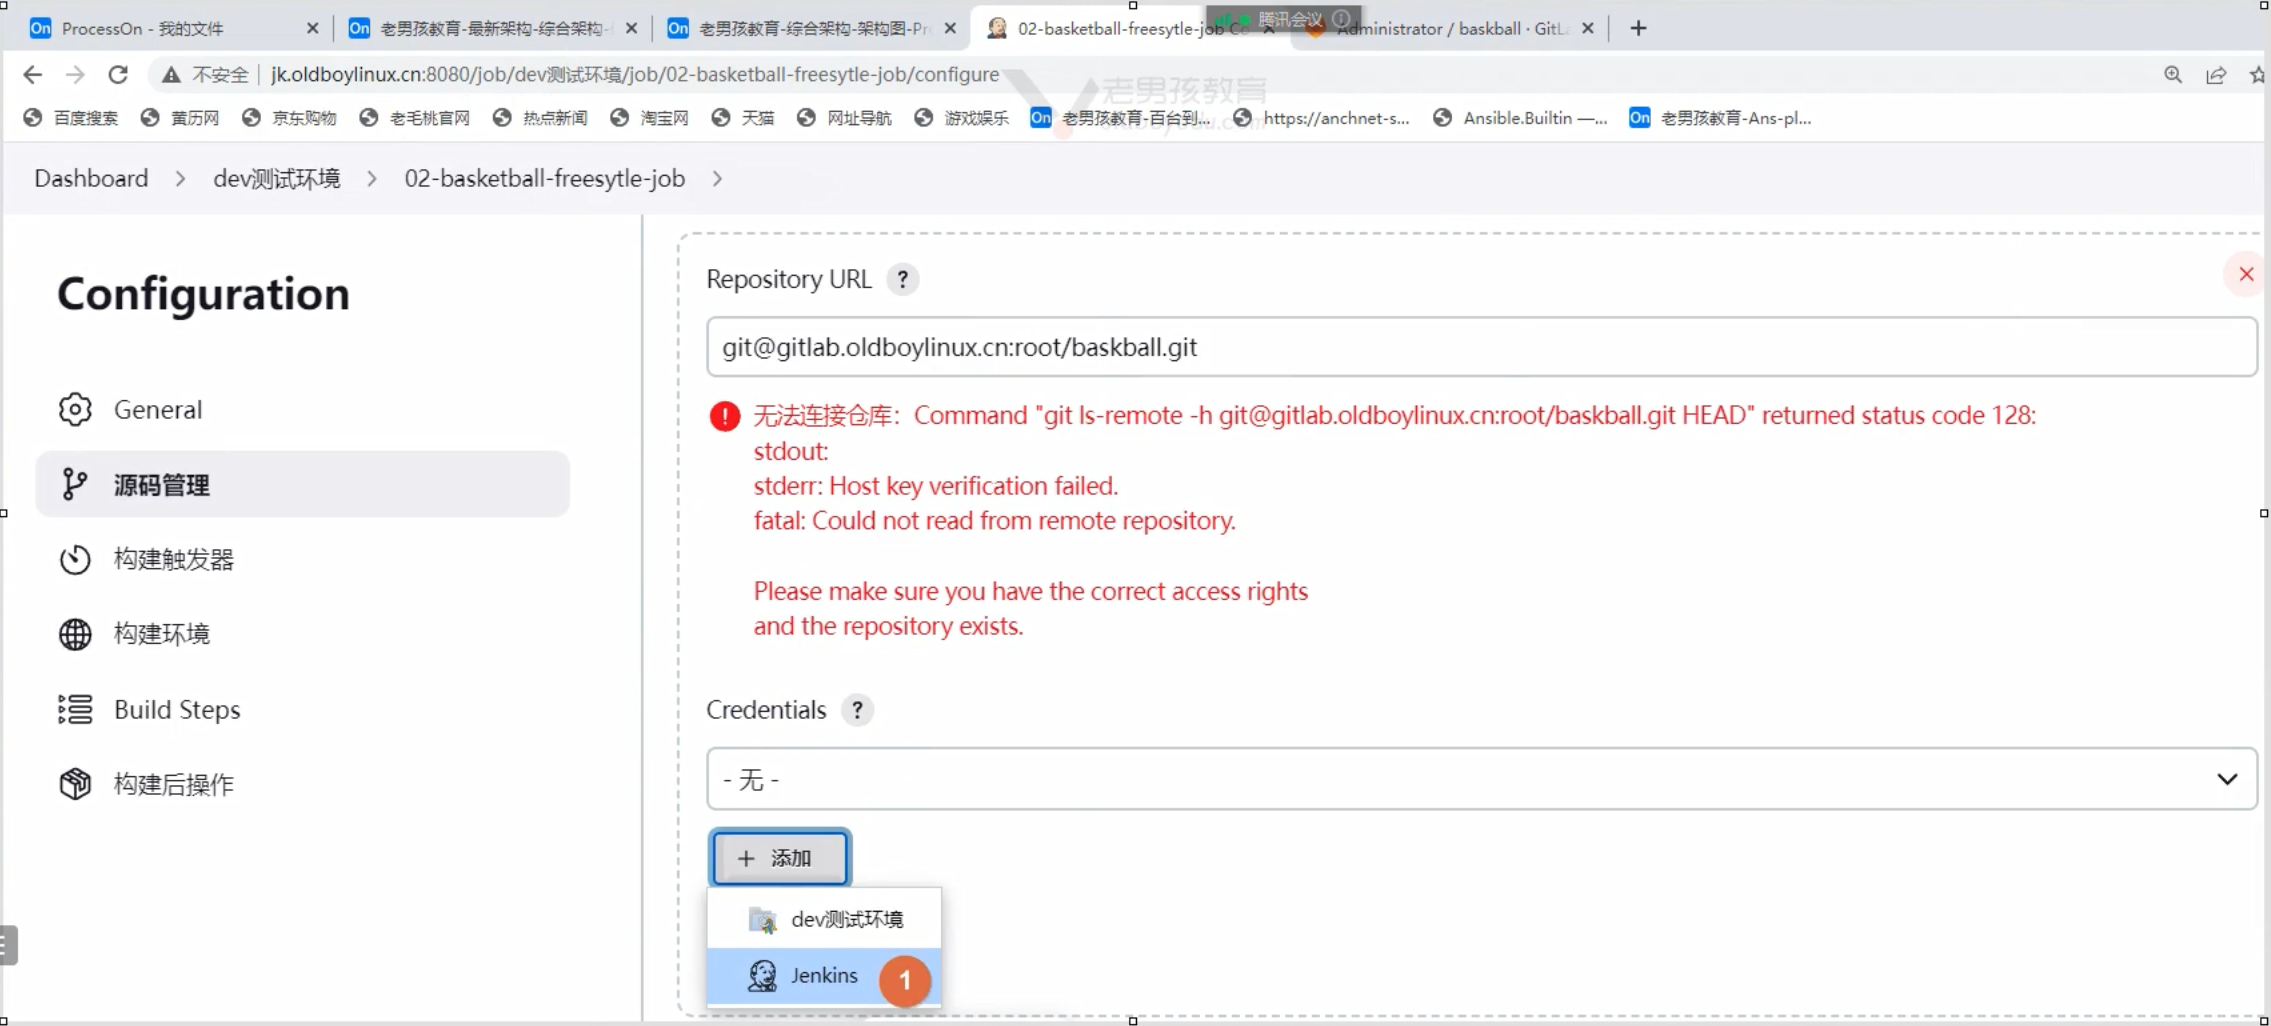Switch to 02-basketball-freesytle-job tab
This screenshot has width=2271, height=1026.
(1130, 28)
